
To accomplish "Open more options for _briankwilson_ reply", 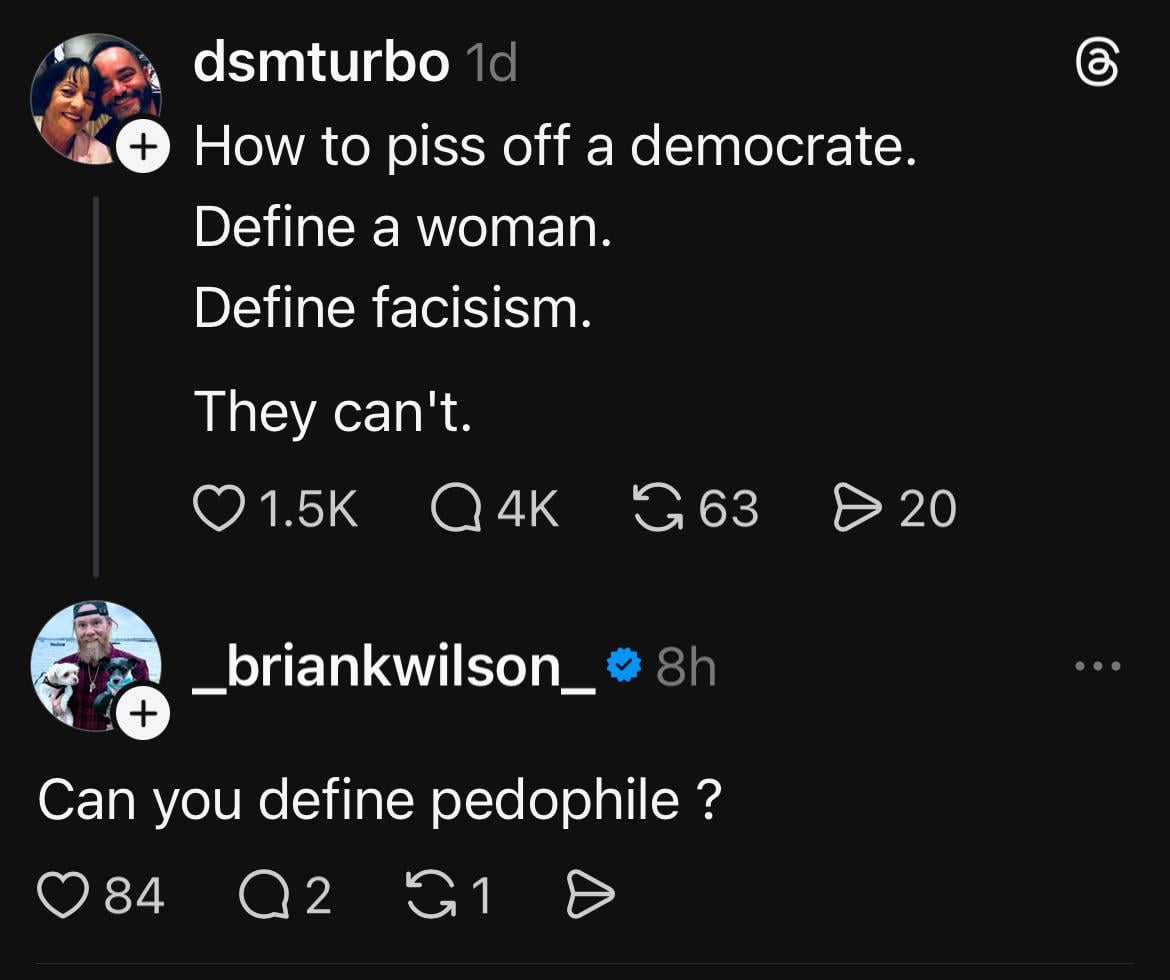I will point(1097,666).
